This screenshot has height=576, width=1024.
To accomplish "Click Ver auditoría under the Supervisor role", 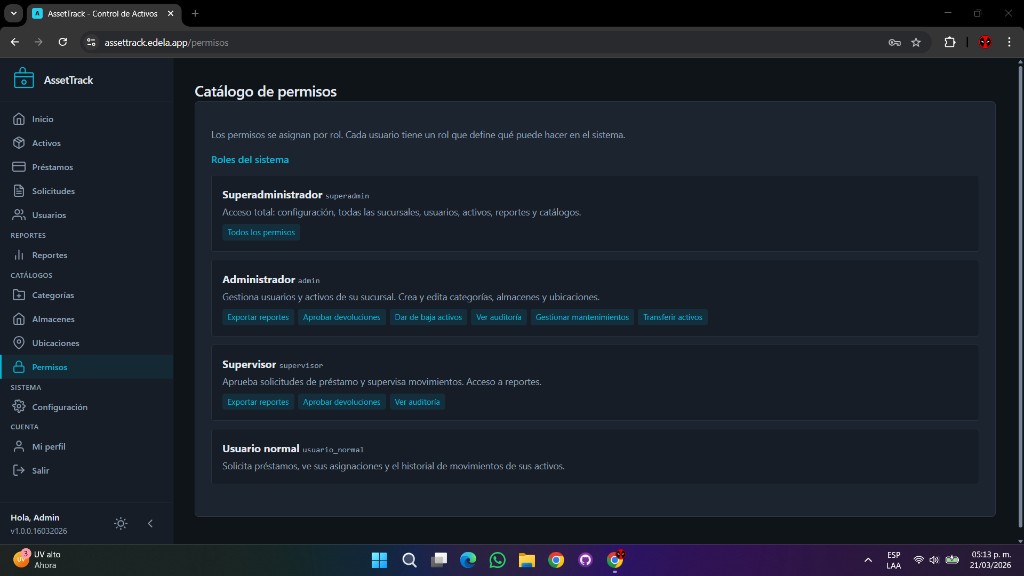I will point(418,401).
